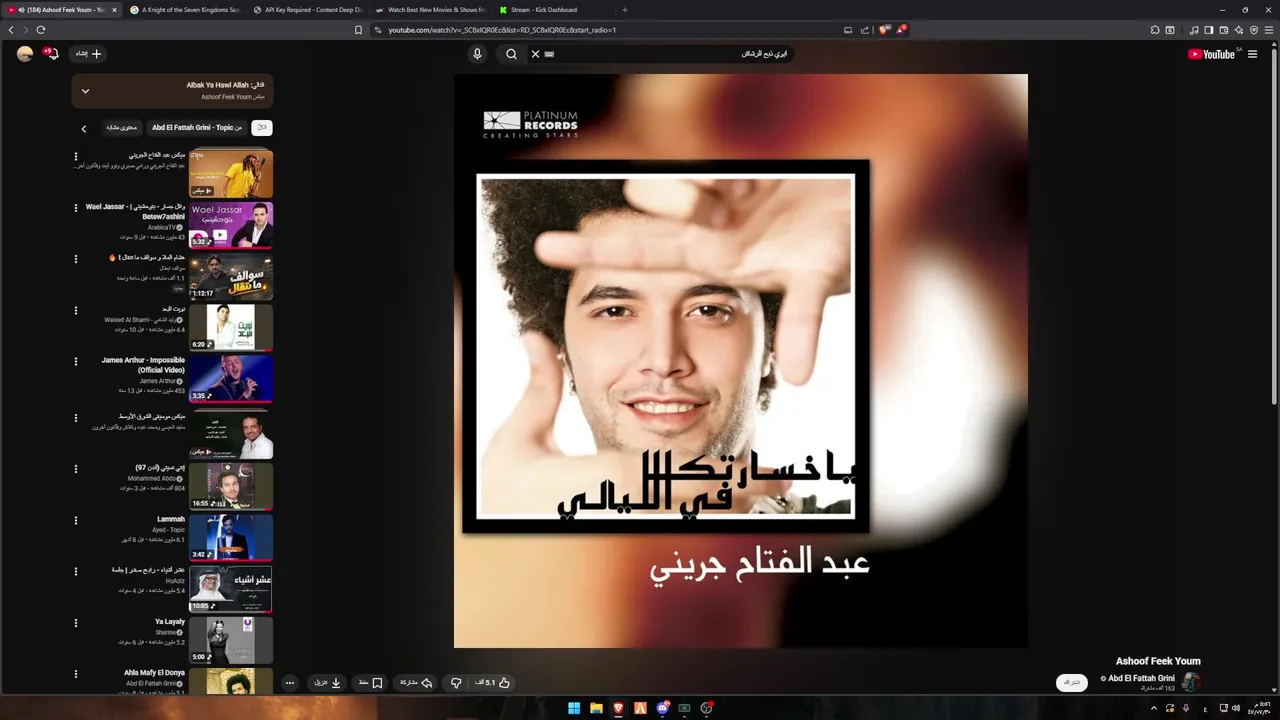Viewport: 1280px width, 720px height.
Task: Open the YouTube notifications bell
Action: click(x=51, y=54)
